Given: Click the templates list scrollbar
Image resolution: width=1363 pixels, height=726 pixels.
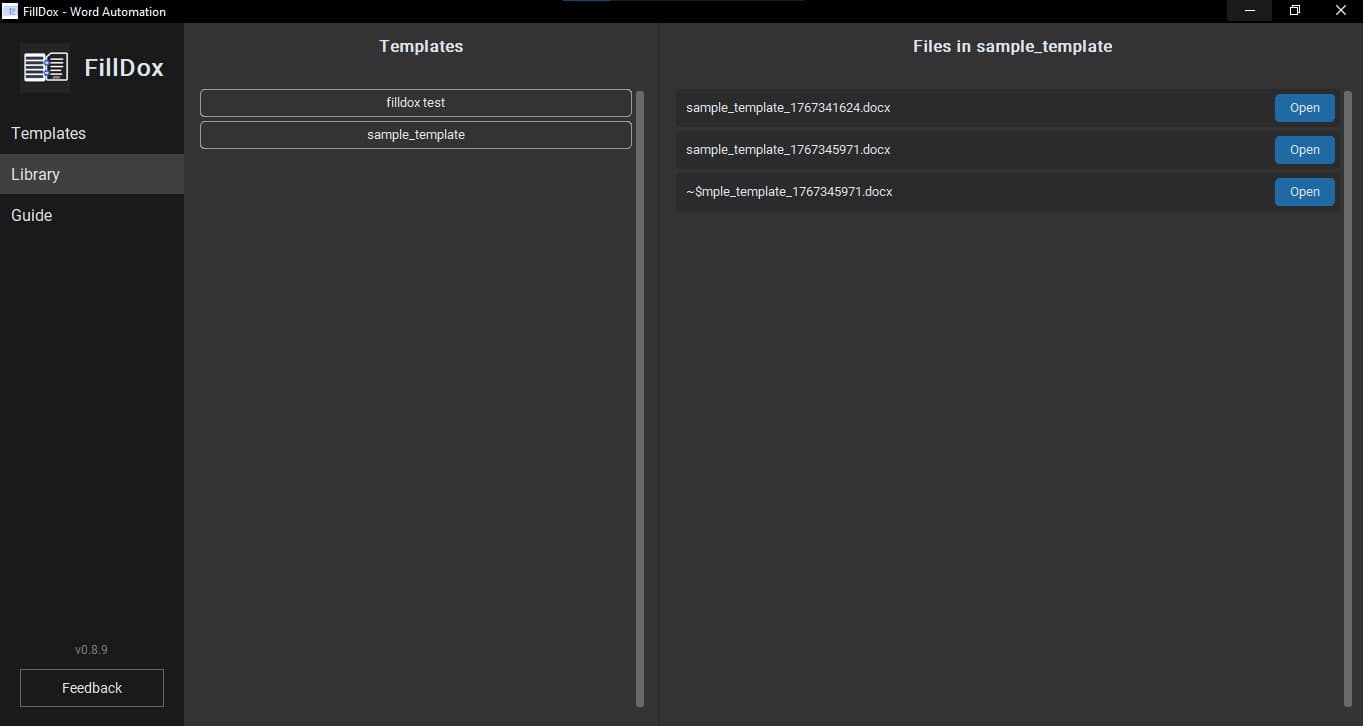Looking at the screenshot, I should [x=639, y=400].
